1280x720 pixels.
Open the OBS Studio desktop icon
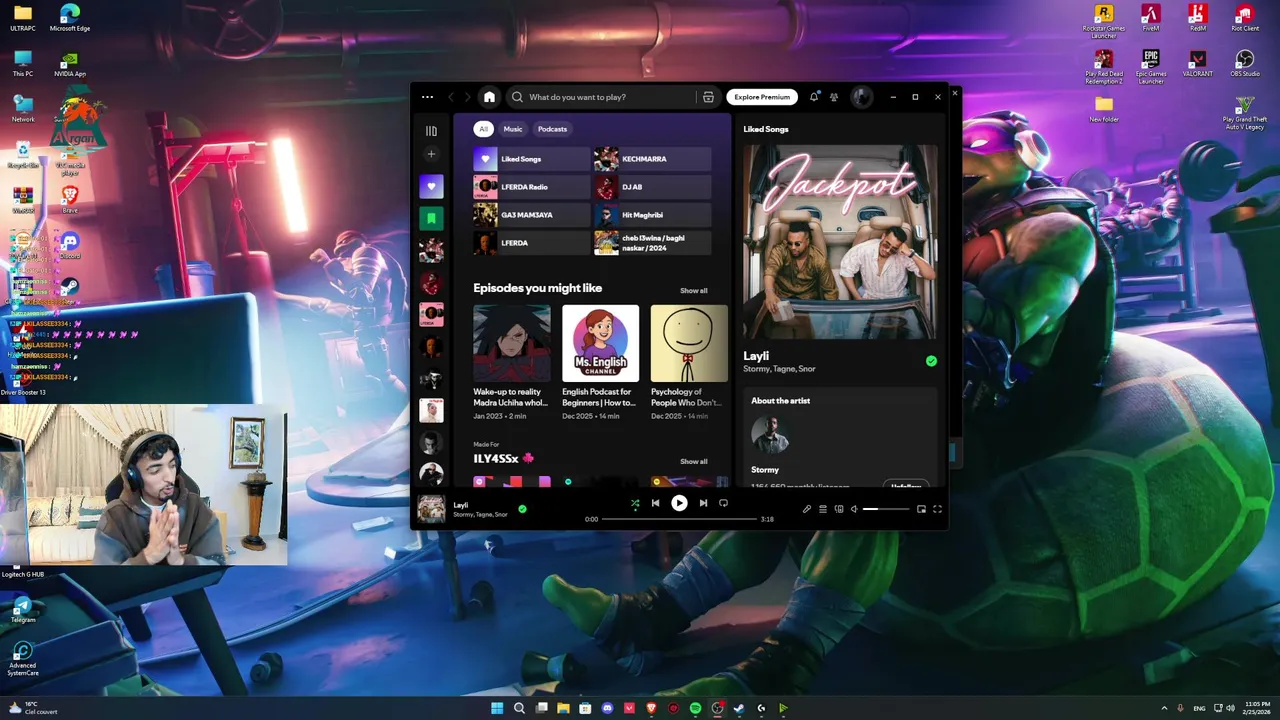pyautogui.click(x=1244, y=64)
